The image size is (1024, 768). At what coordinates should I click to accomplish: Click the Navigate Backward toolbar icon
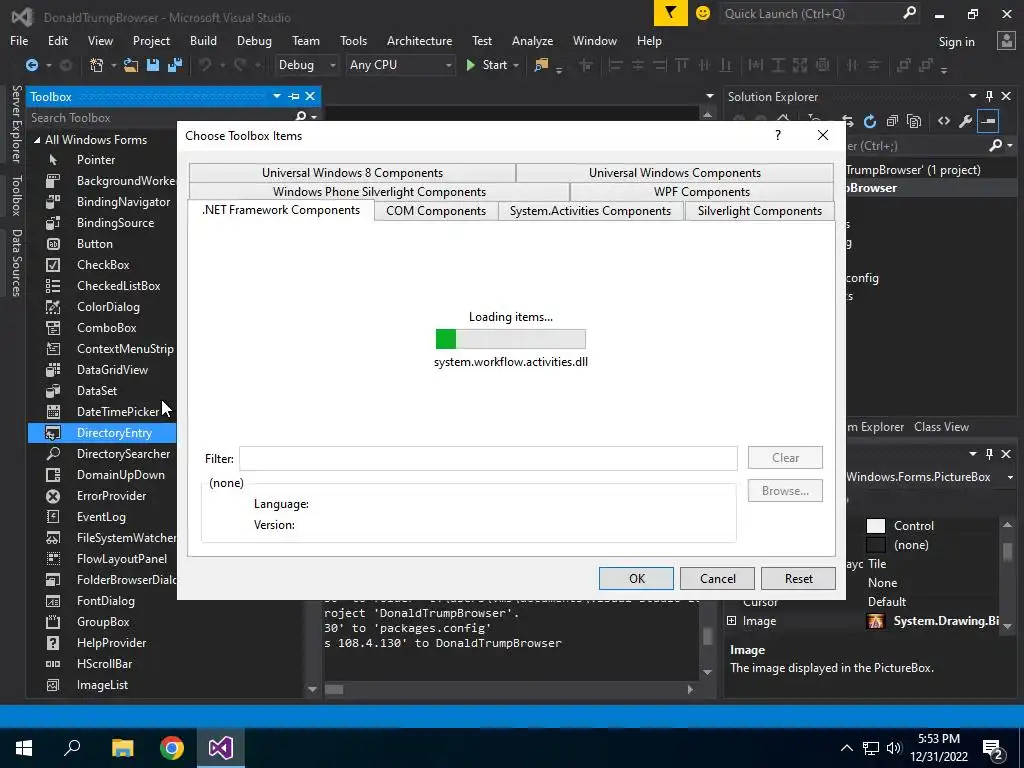[x=31, y=65]
